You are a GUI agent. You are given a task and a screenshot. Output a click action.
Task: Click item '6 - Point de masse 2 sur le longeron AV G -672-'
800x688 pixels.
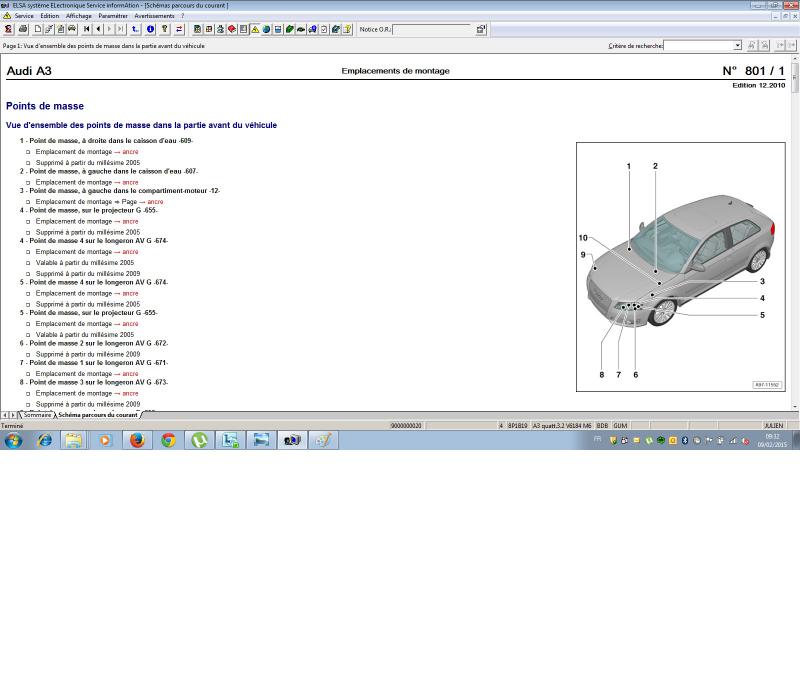(94, 343)
